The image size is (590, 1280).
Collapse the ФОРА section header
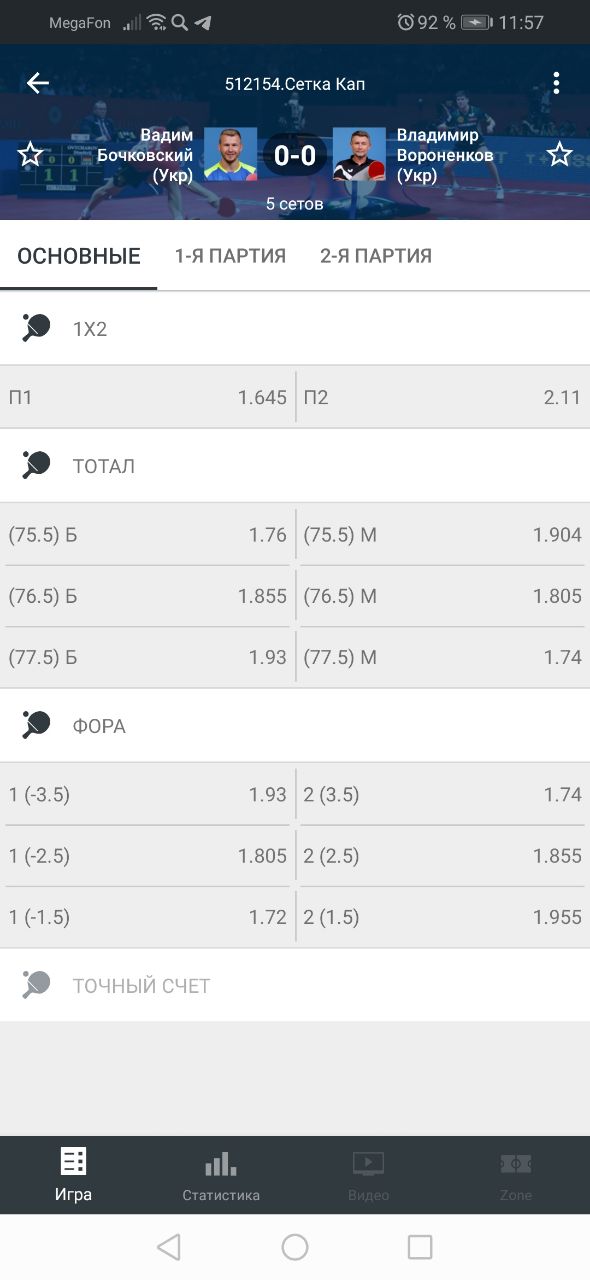click(x=295, y=726)
